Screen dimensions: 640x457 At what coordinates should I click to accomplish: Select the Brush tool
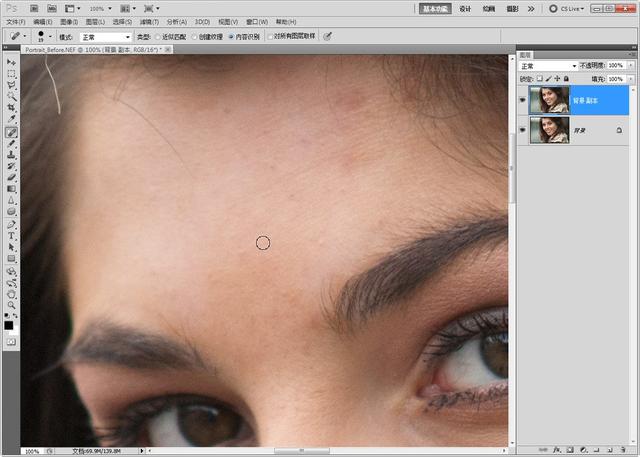coord(11,144)
